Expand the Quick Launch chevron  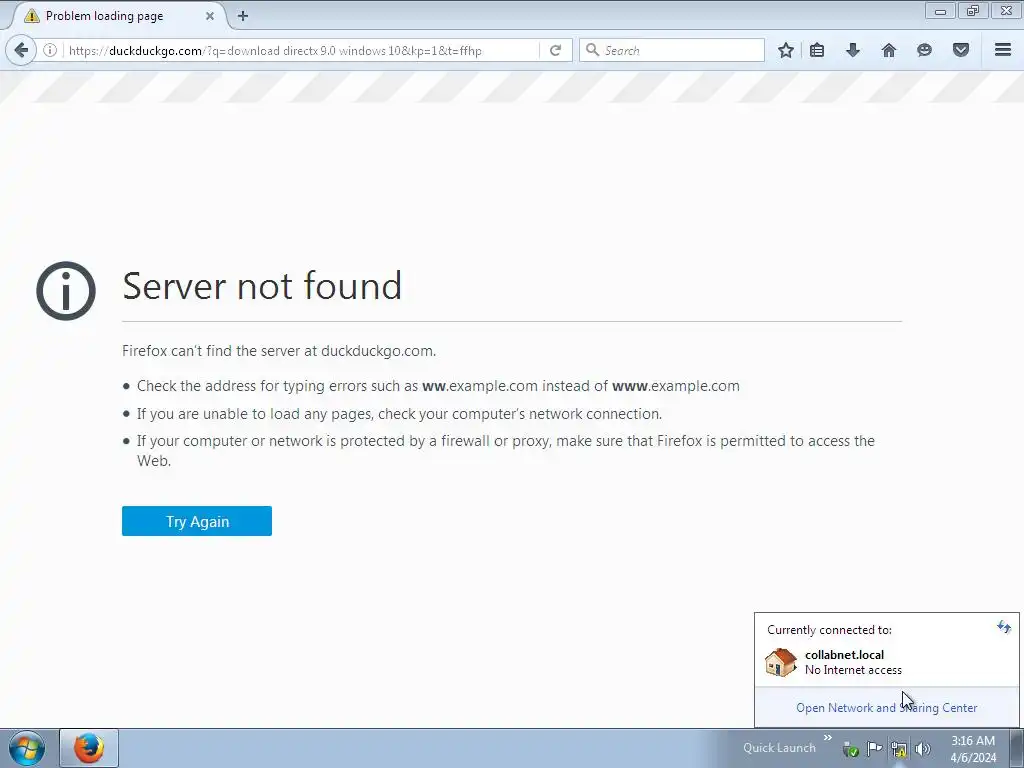(827, 738)
